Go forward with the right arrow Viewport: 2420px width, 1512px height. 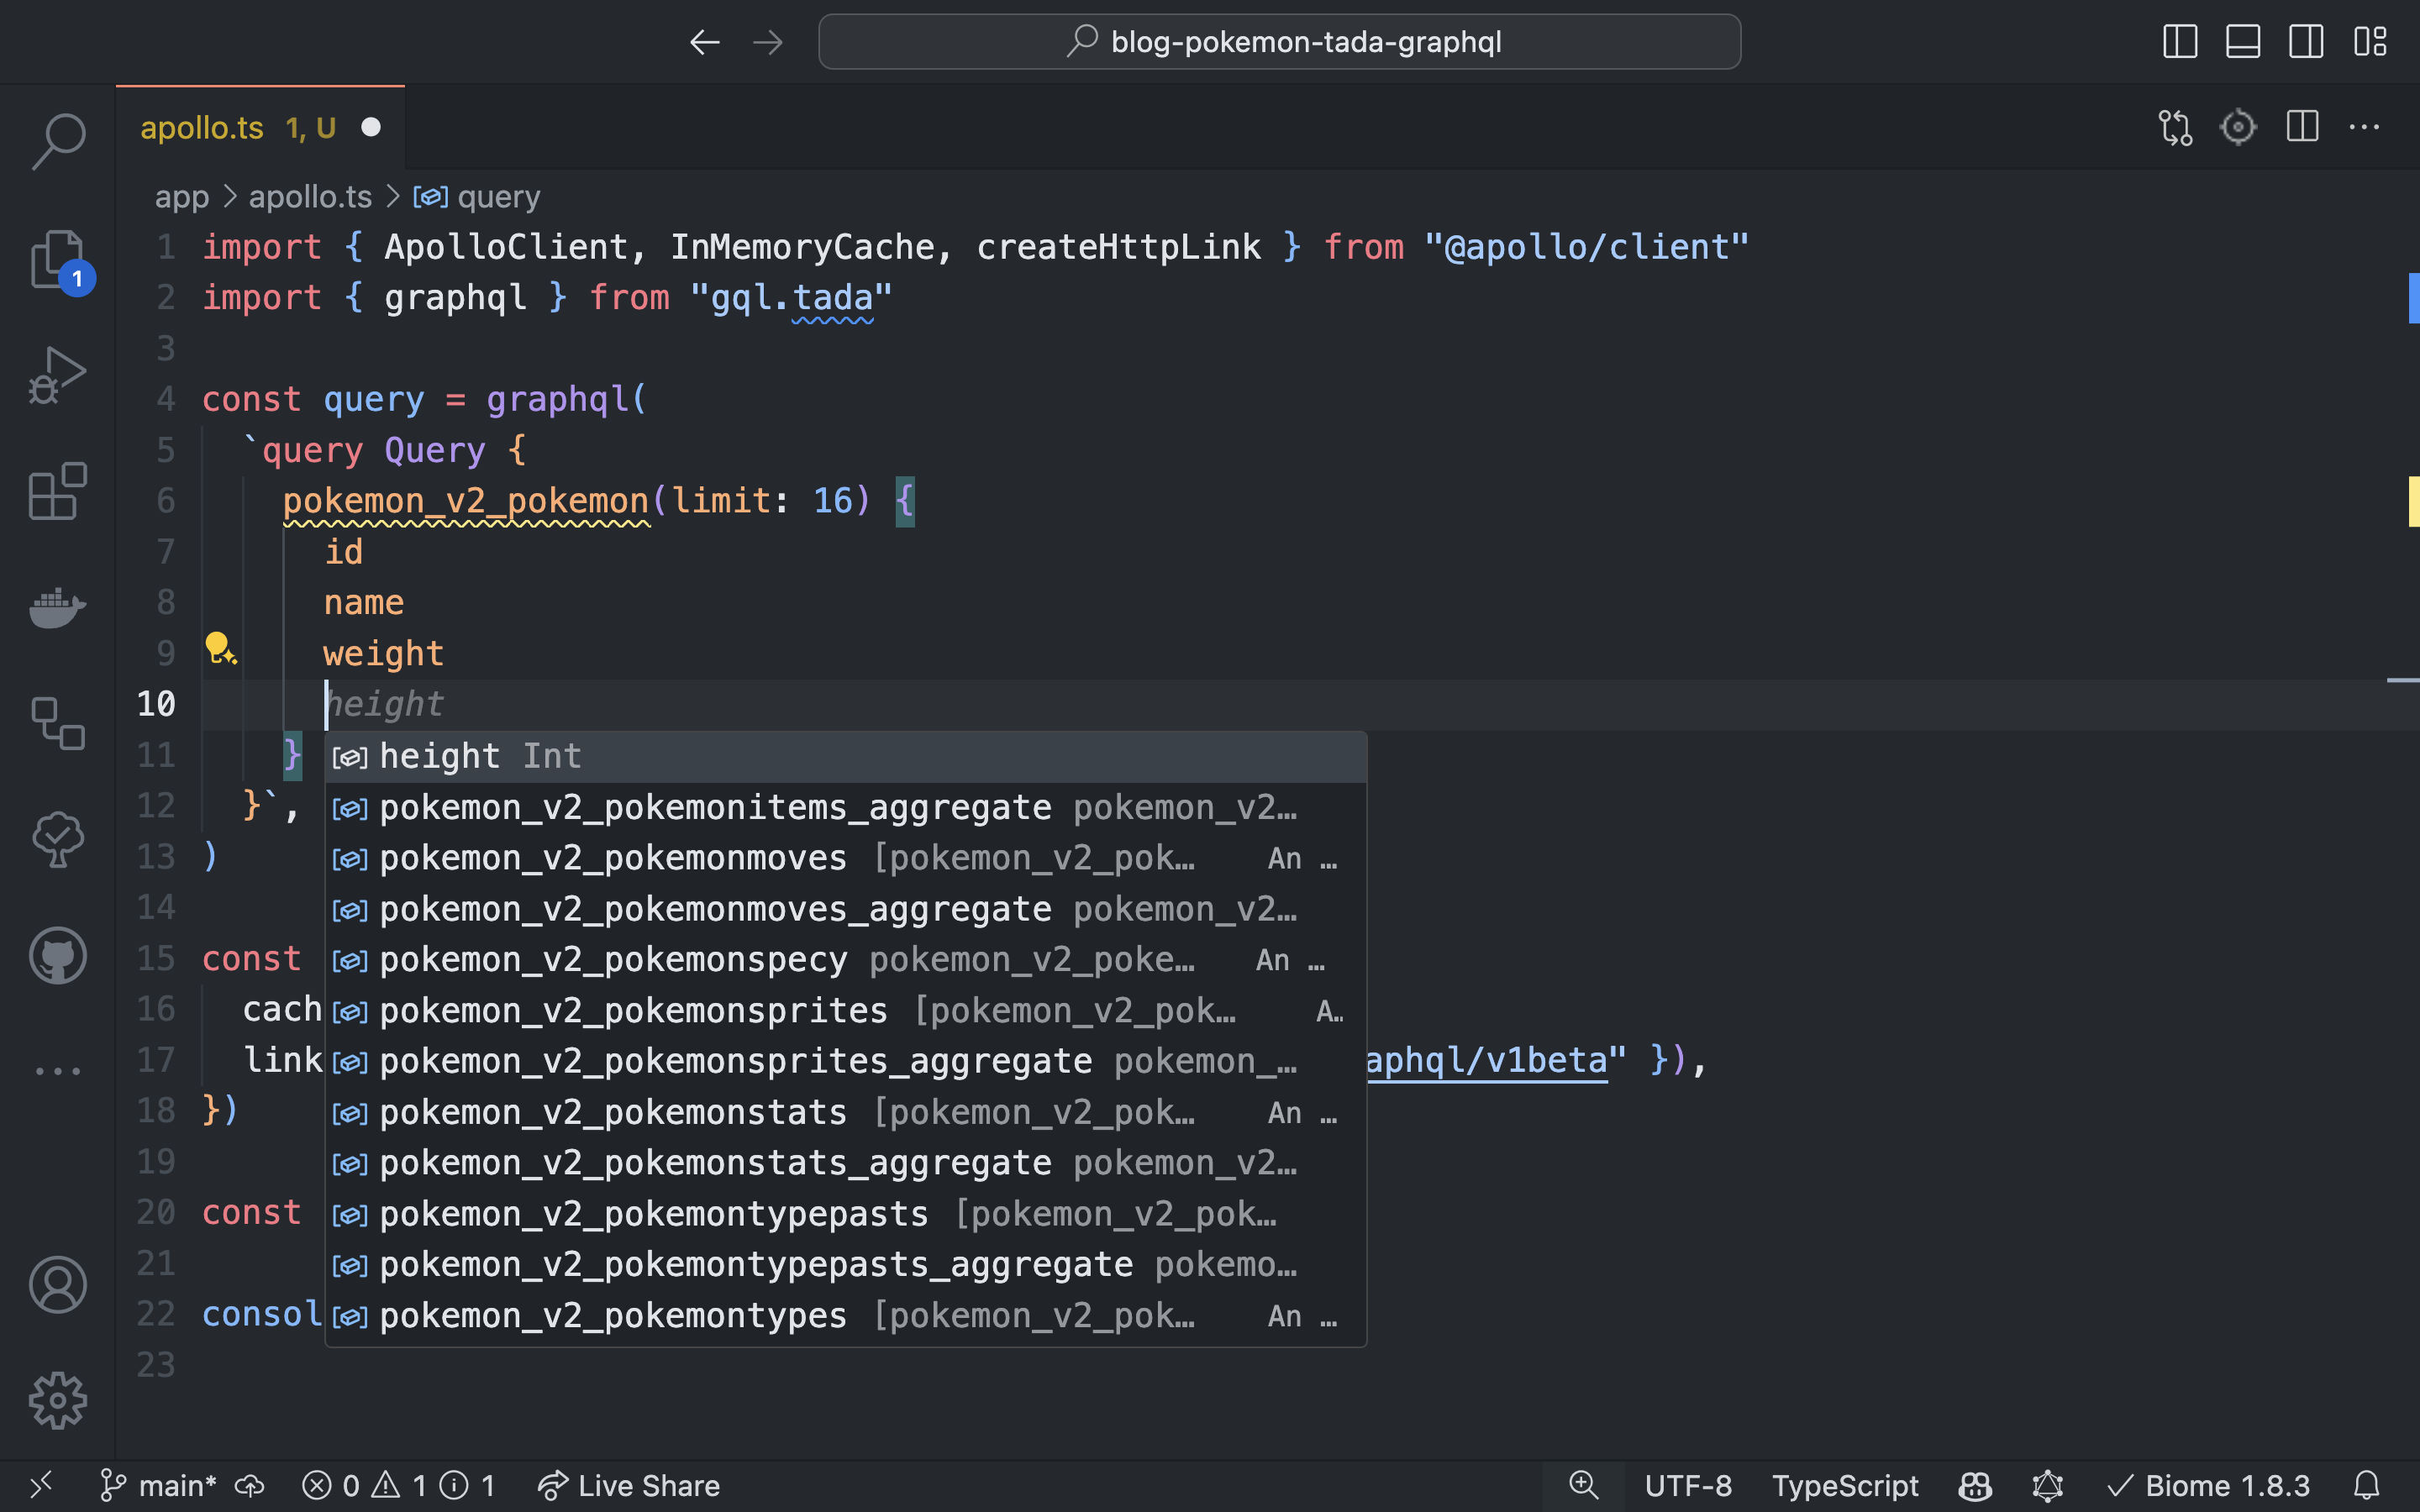tap(768, 42)
